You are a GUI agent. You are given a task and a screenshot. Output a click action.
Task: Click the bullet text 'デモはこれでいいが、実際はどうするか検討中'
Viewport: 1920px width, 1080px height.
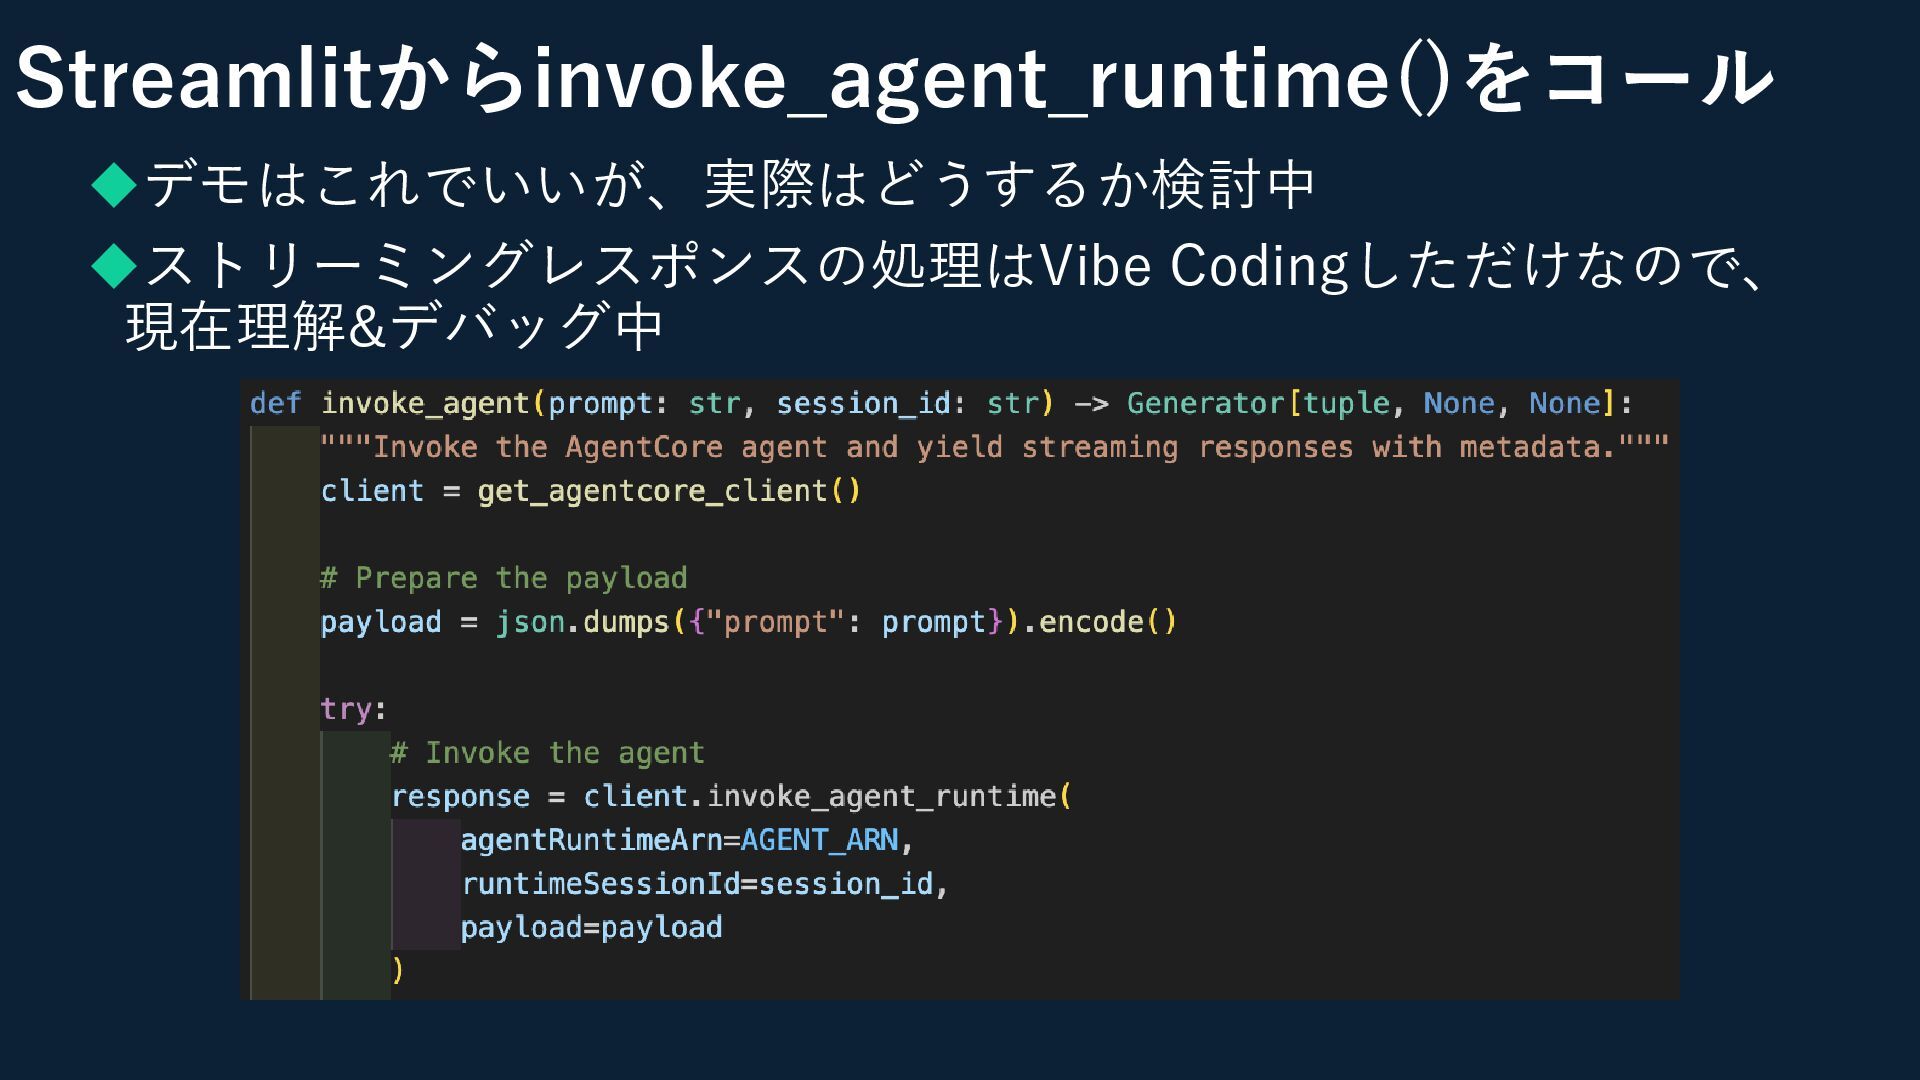[x=730, y=185]
